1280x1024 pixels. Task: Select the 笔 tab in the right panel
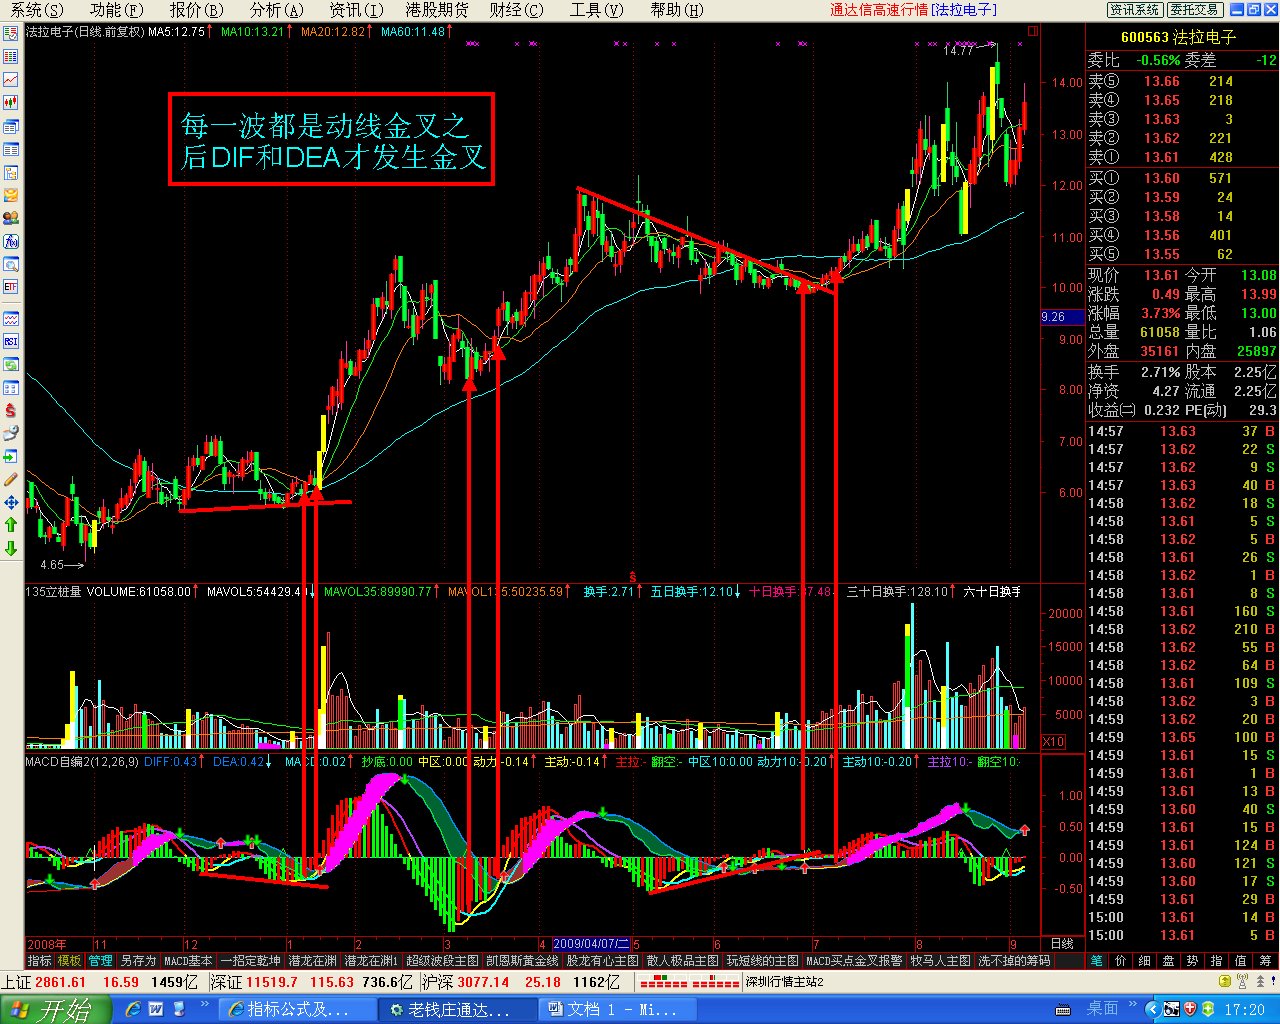1097,961
